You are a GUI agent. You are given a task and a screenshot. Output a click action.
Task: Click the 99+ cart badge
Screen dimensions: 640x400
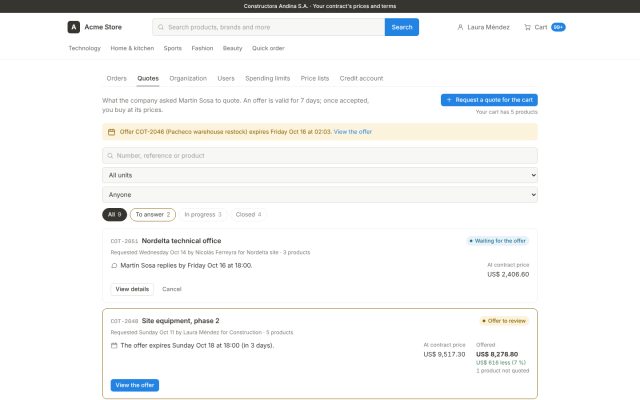(x=558, y=27)
